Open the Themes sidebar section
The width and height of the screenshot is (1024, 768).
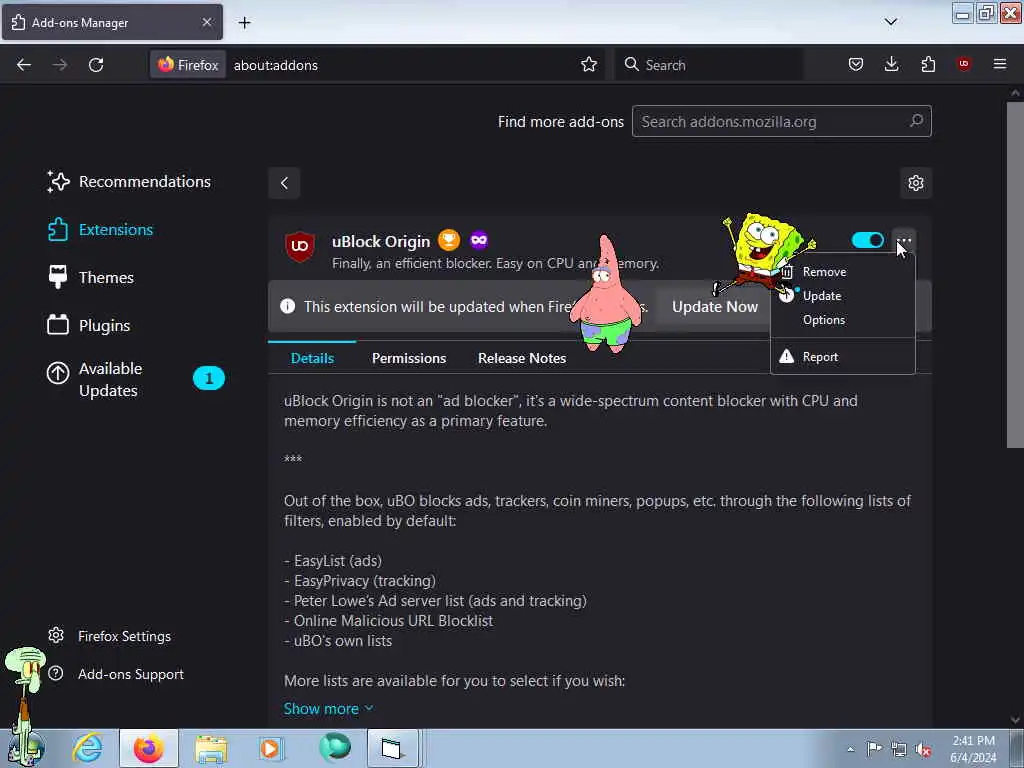point(91,278)
